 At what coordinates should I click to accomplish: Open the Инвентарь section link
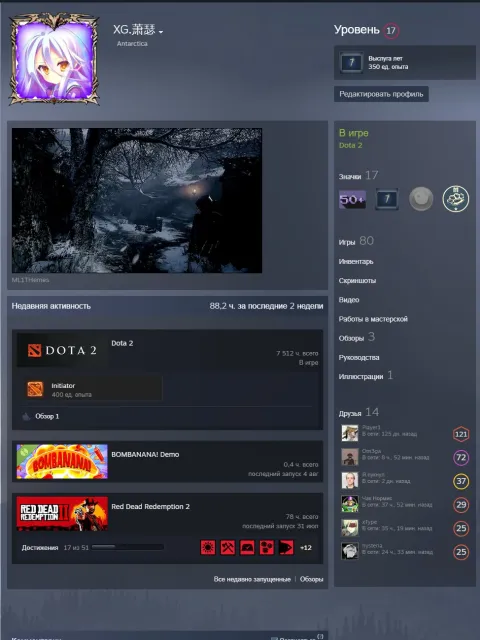[x=356, y=262]
